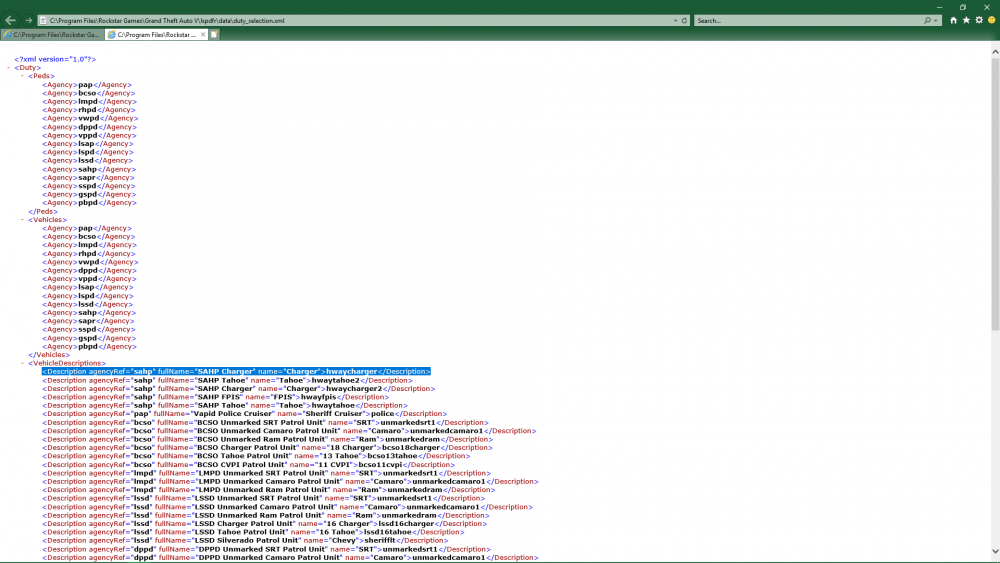The height and width of the screenshot is (563, 1000).
Task: Open the Favorites star icon
Action: [966, 20]
